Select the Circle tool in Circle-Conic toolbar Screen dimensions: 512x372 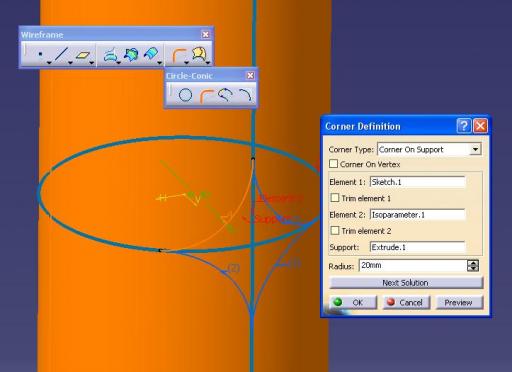(185, 95)
